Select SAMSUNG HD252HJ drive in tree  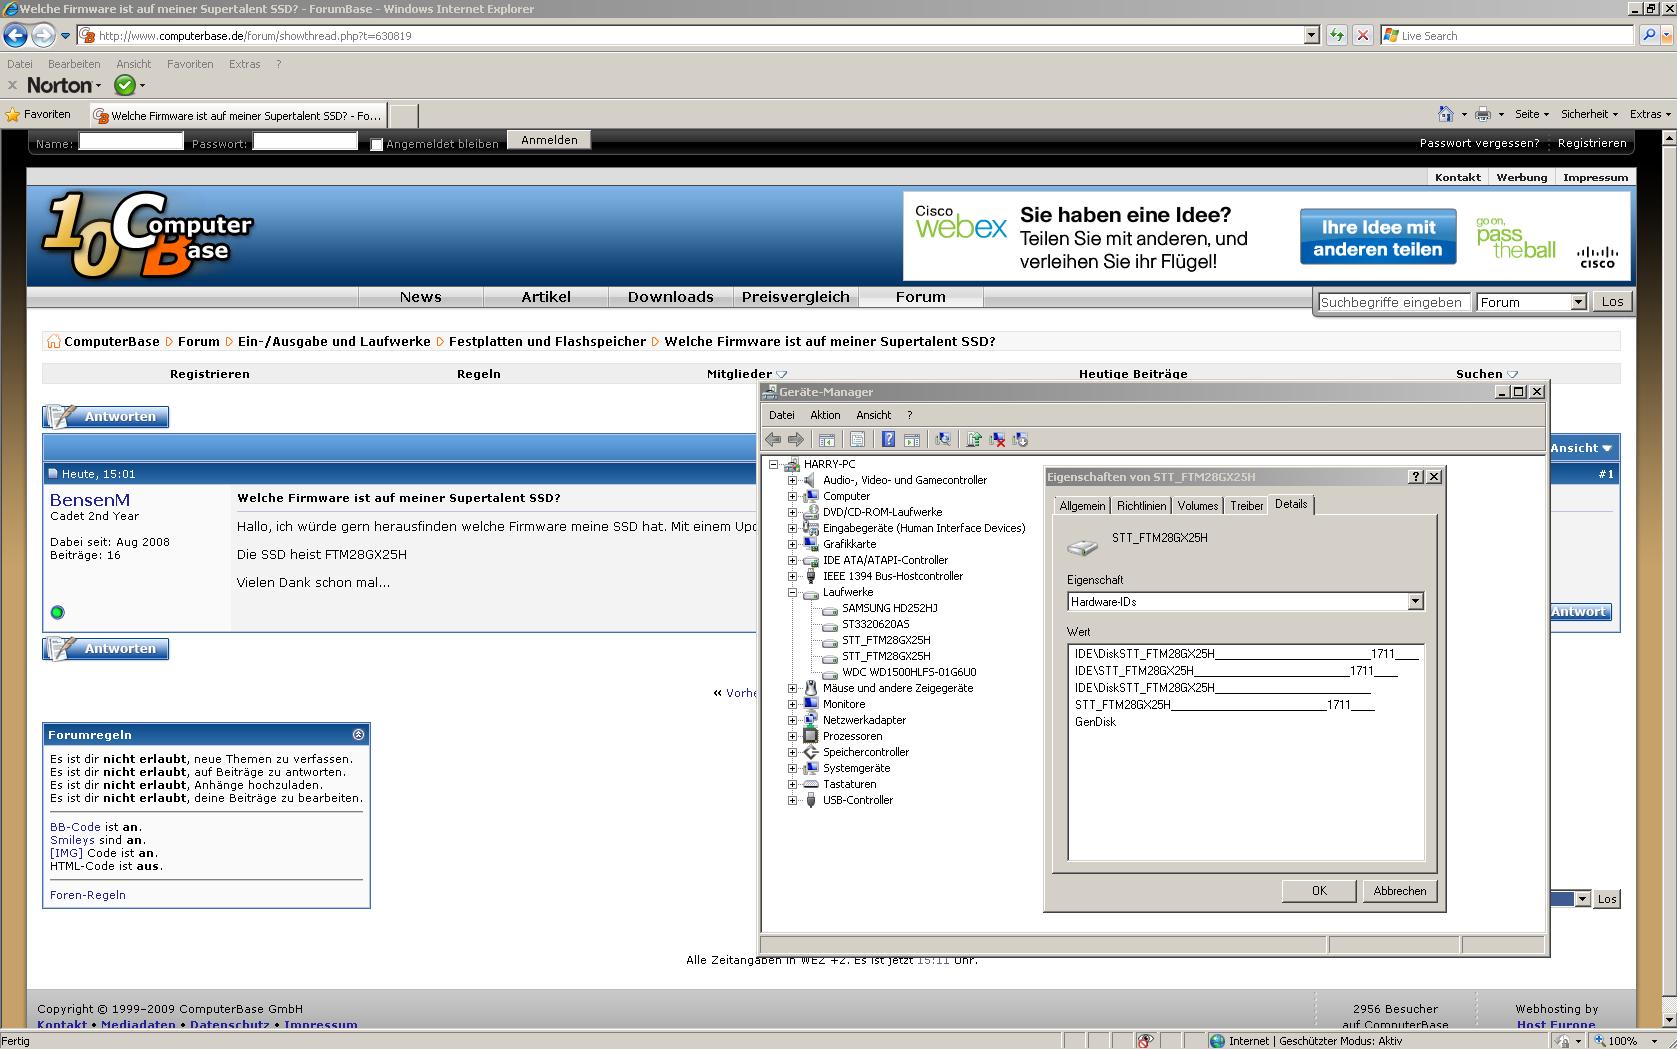889,608
